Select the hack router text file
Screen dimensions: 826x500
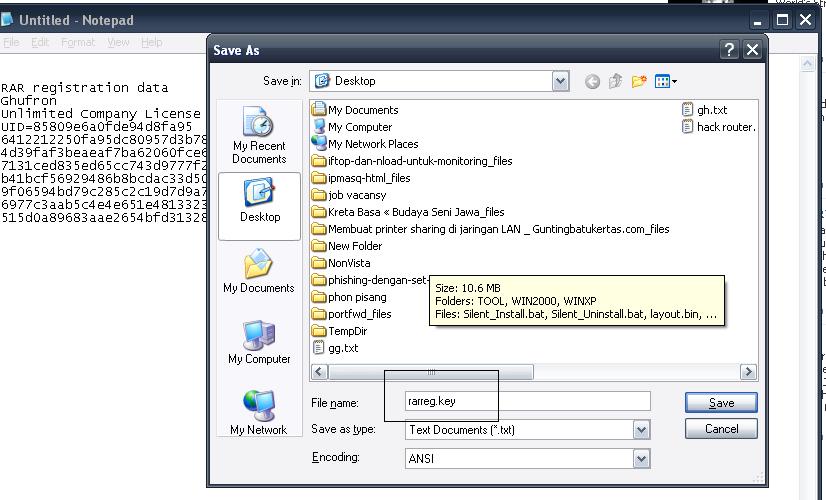719,127
